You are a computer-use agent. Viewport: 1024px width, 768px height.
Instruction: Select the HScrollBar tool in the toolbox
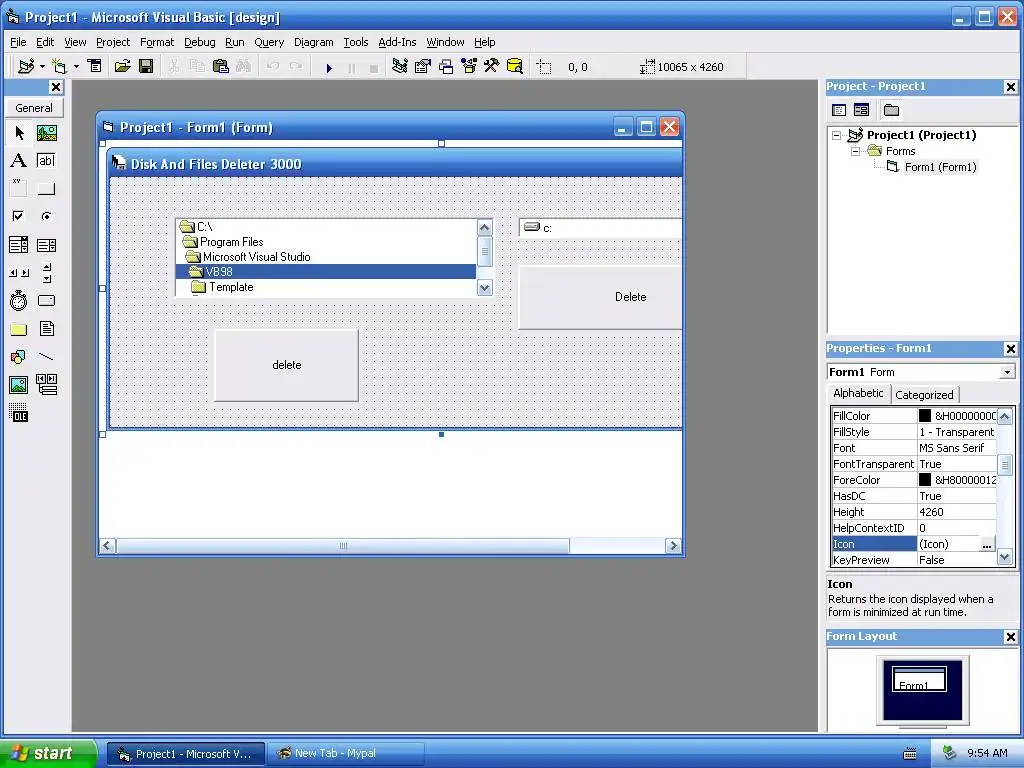tap(19, 273)
